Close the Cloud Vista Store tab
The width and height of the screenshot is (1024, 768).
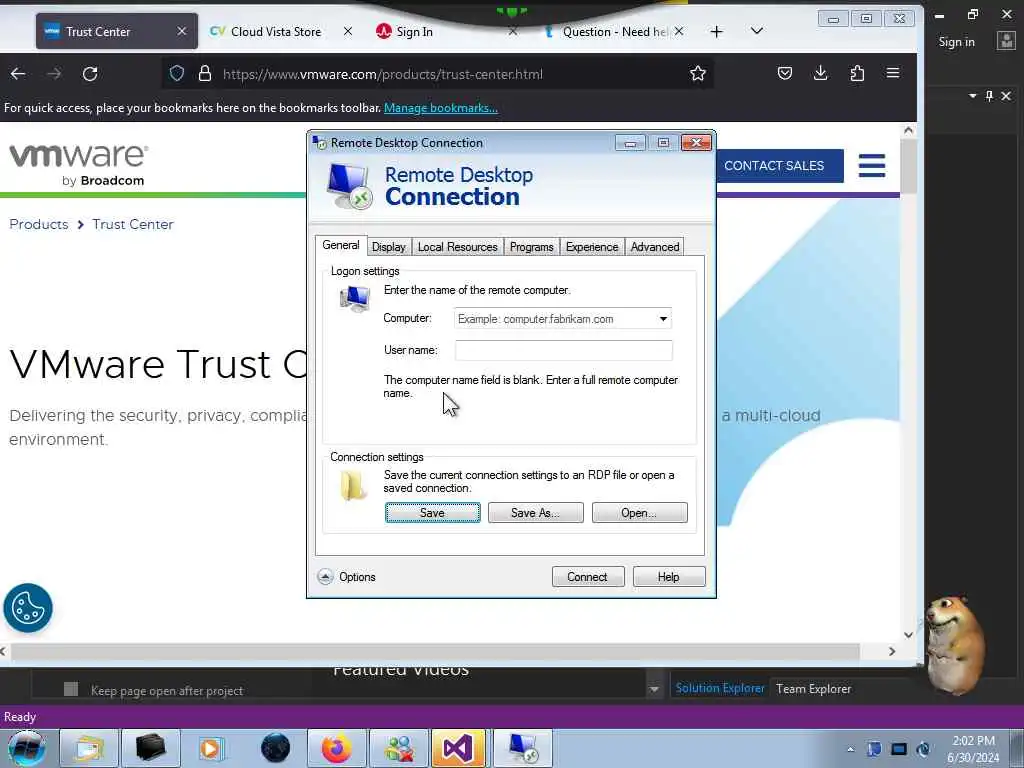347,31
